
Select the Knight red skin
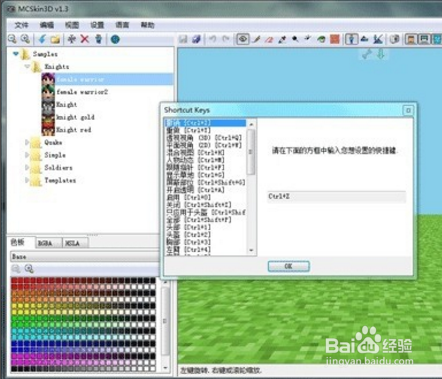[74, 130]
